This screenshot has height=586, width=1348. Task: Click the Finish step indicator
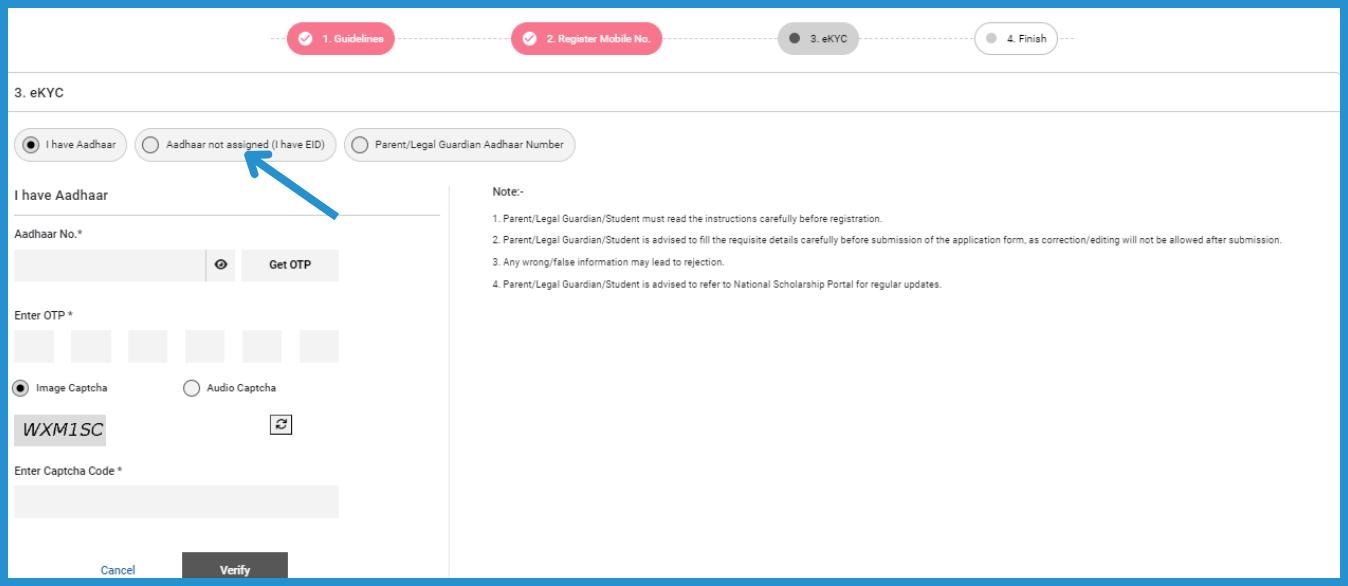[1015, 39]
